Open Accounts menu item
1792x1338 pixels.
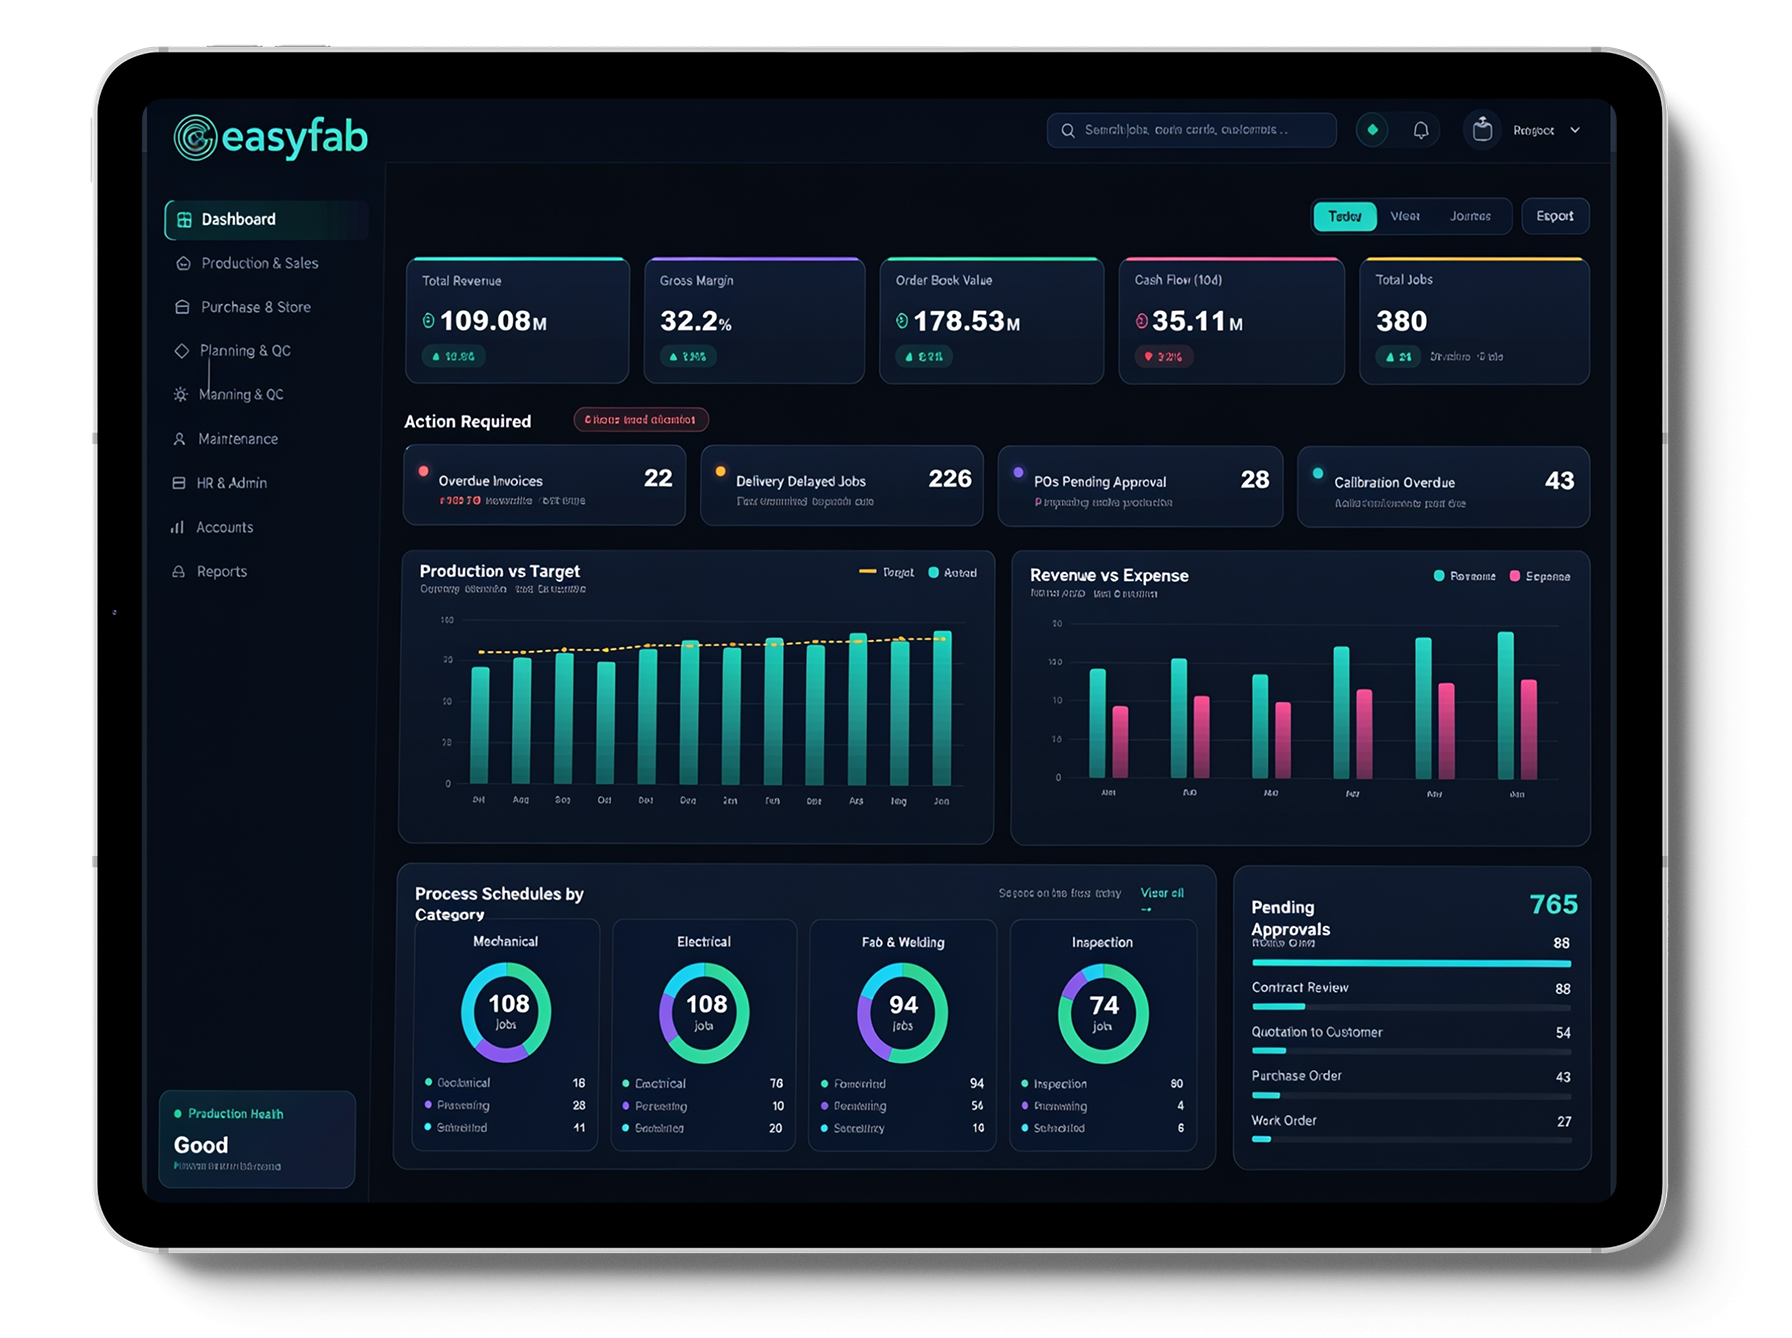(x=224, y=527)
